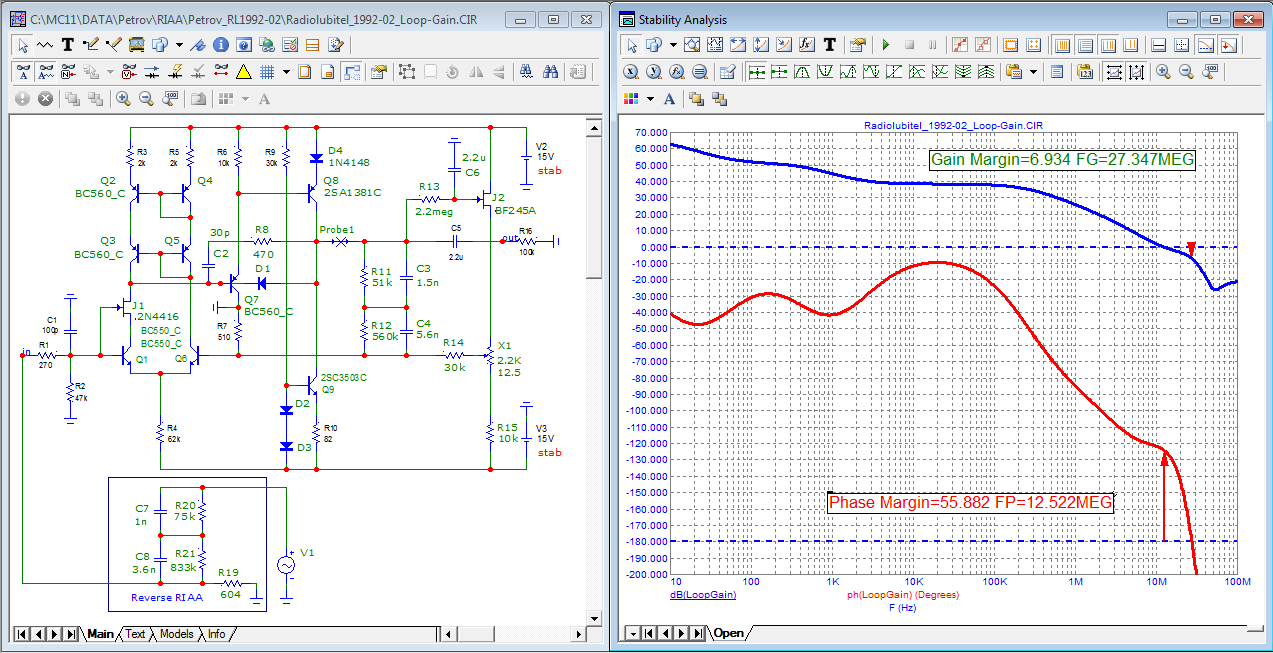
Task: Switch to the Models tab
Action: point(176,634)
